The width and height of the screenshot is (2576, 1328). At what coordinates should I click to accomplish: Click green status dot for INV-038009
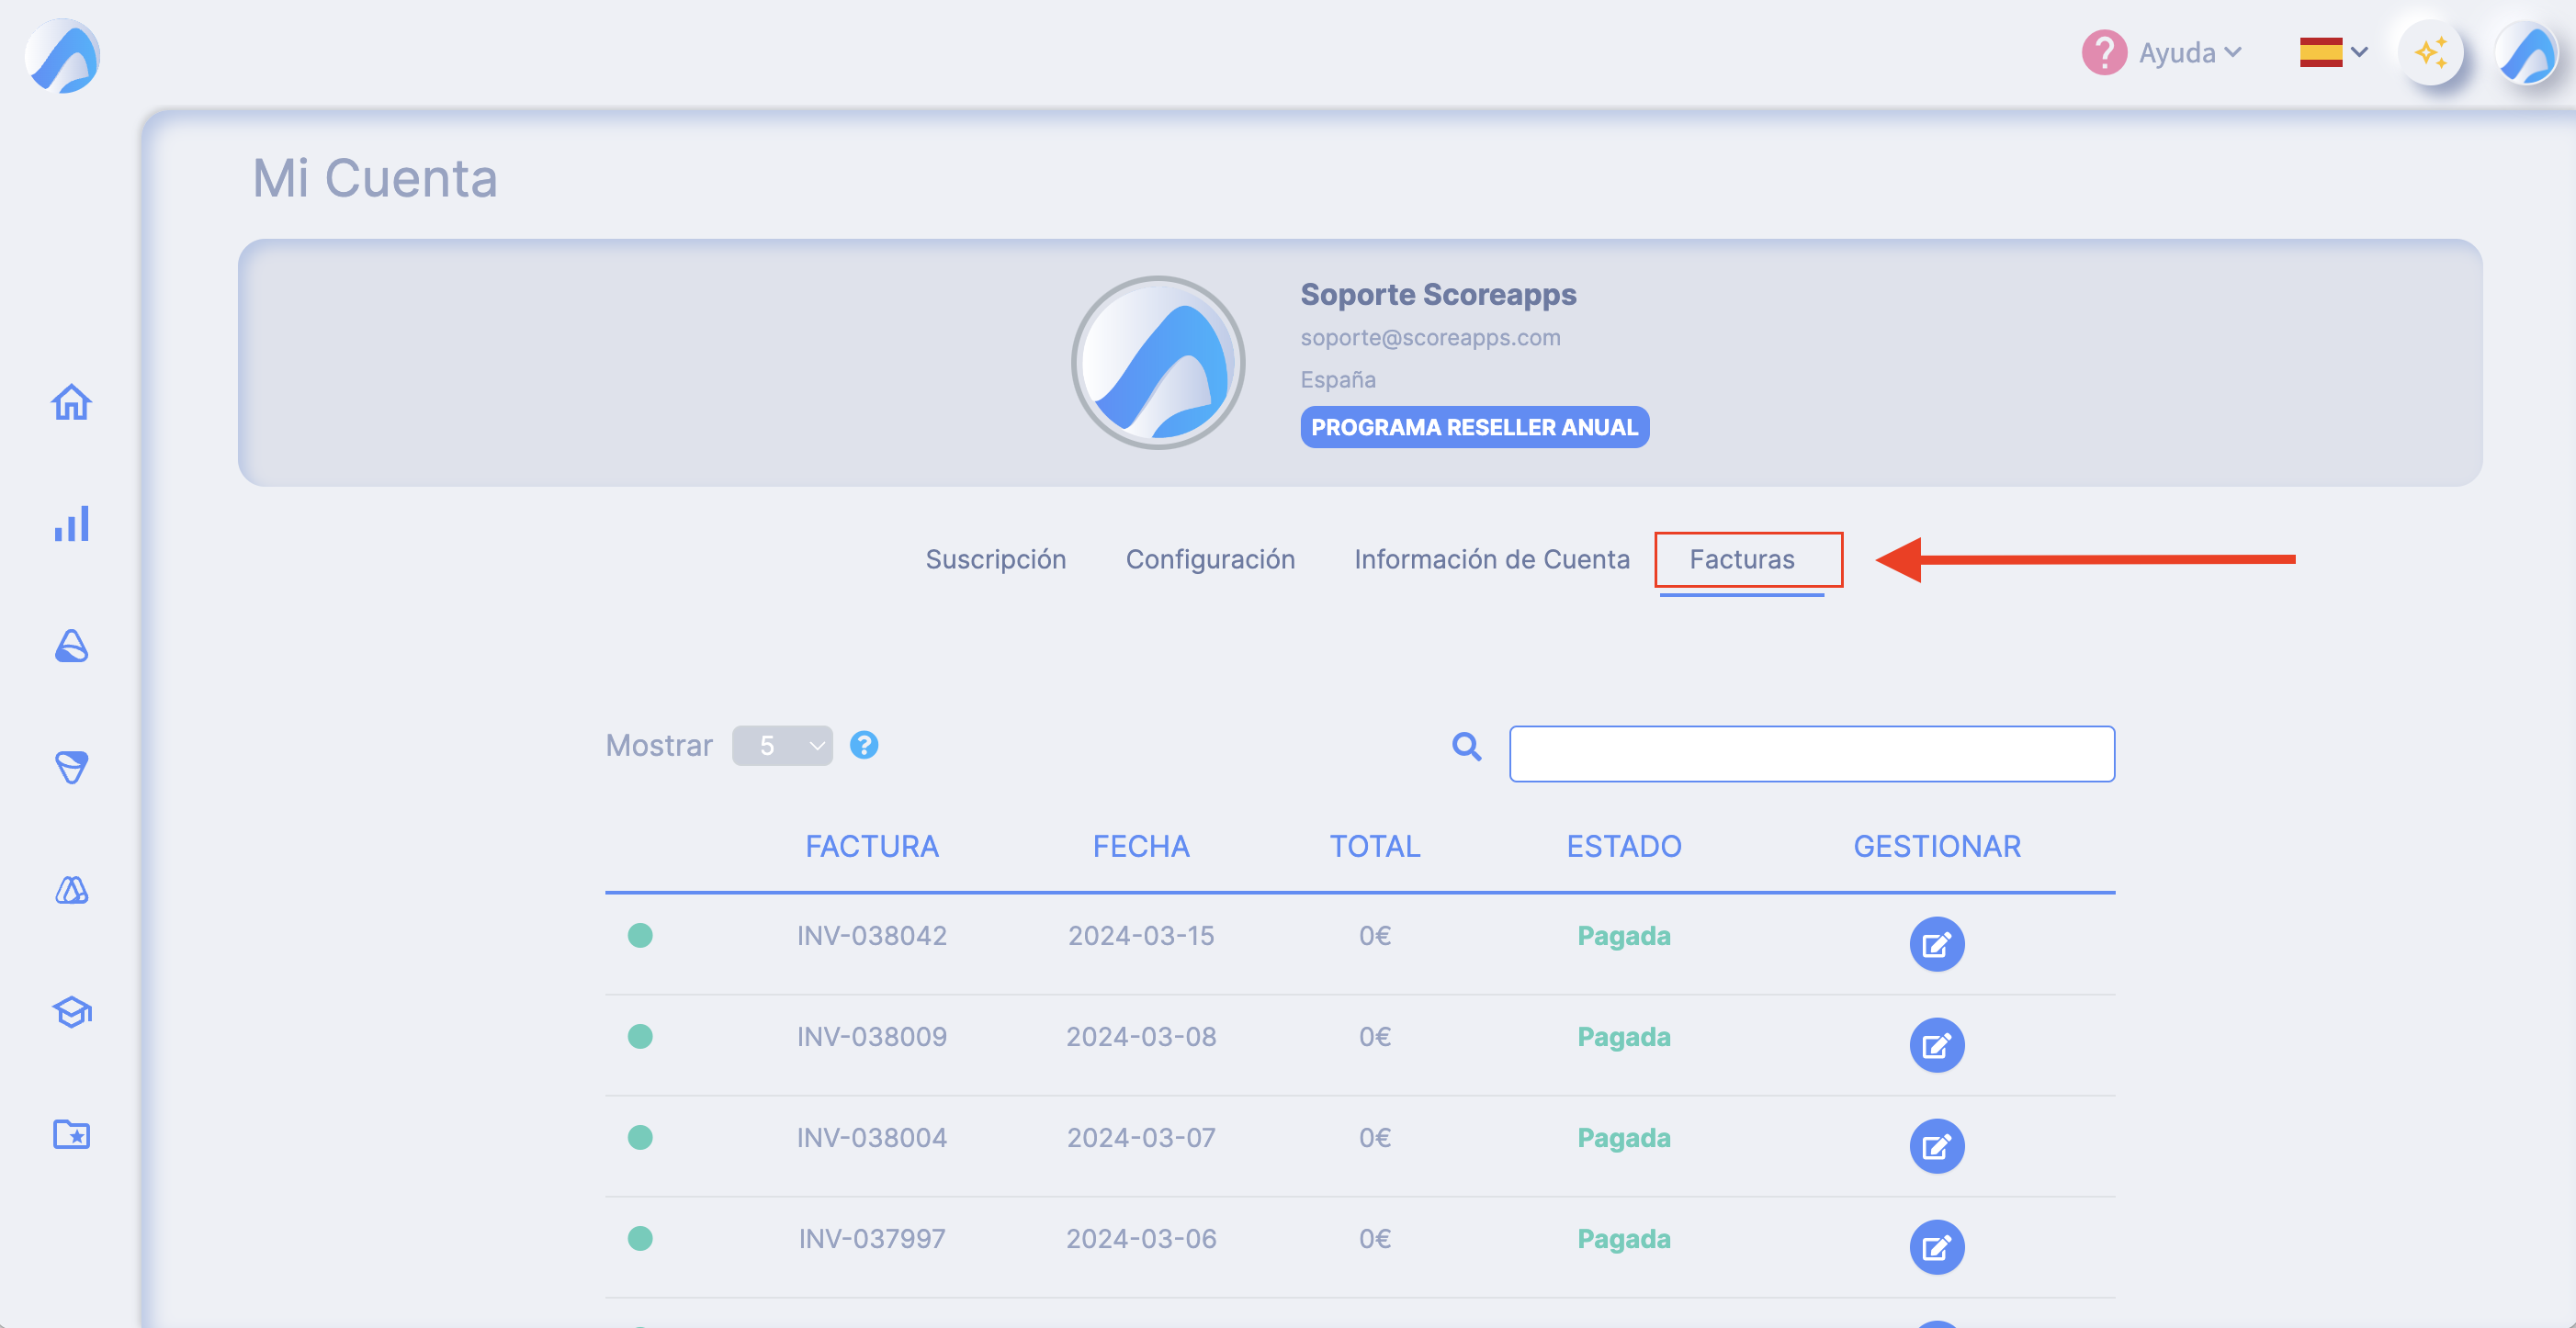click(640, 1036)
